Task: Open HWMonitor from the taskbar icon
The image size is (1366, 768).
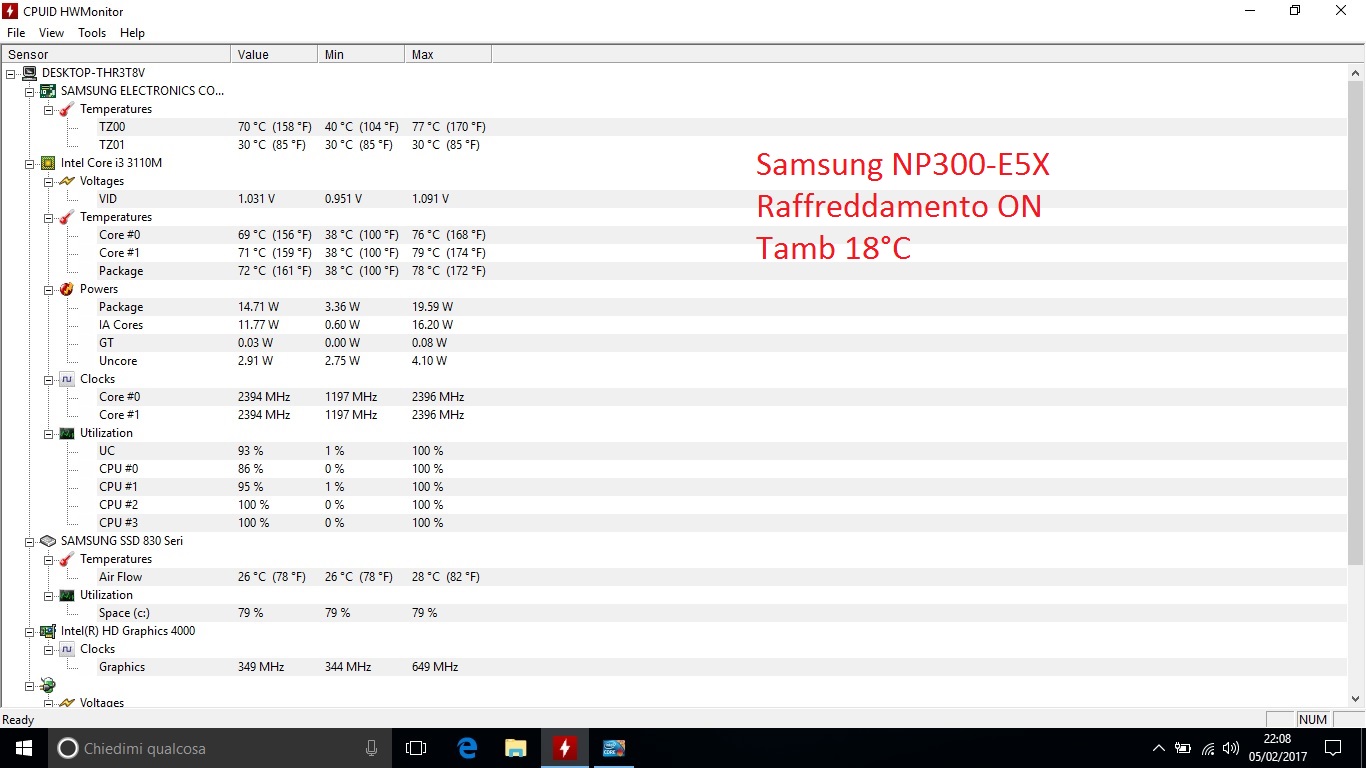Action: pos(565,747)
